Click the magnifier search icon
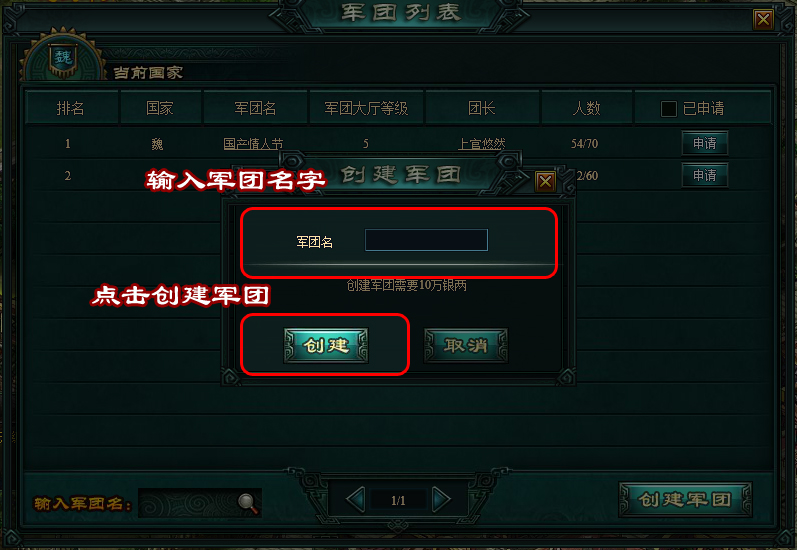This screenshot has height=550, width=797. click(x=248, y=503)
